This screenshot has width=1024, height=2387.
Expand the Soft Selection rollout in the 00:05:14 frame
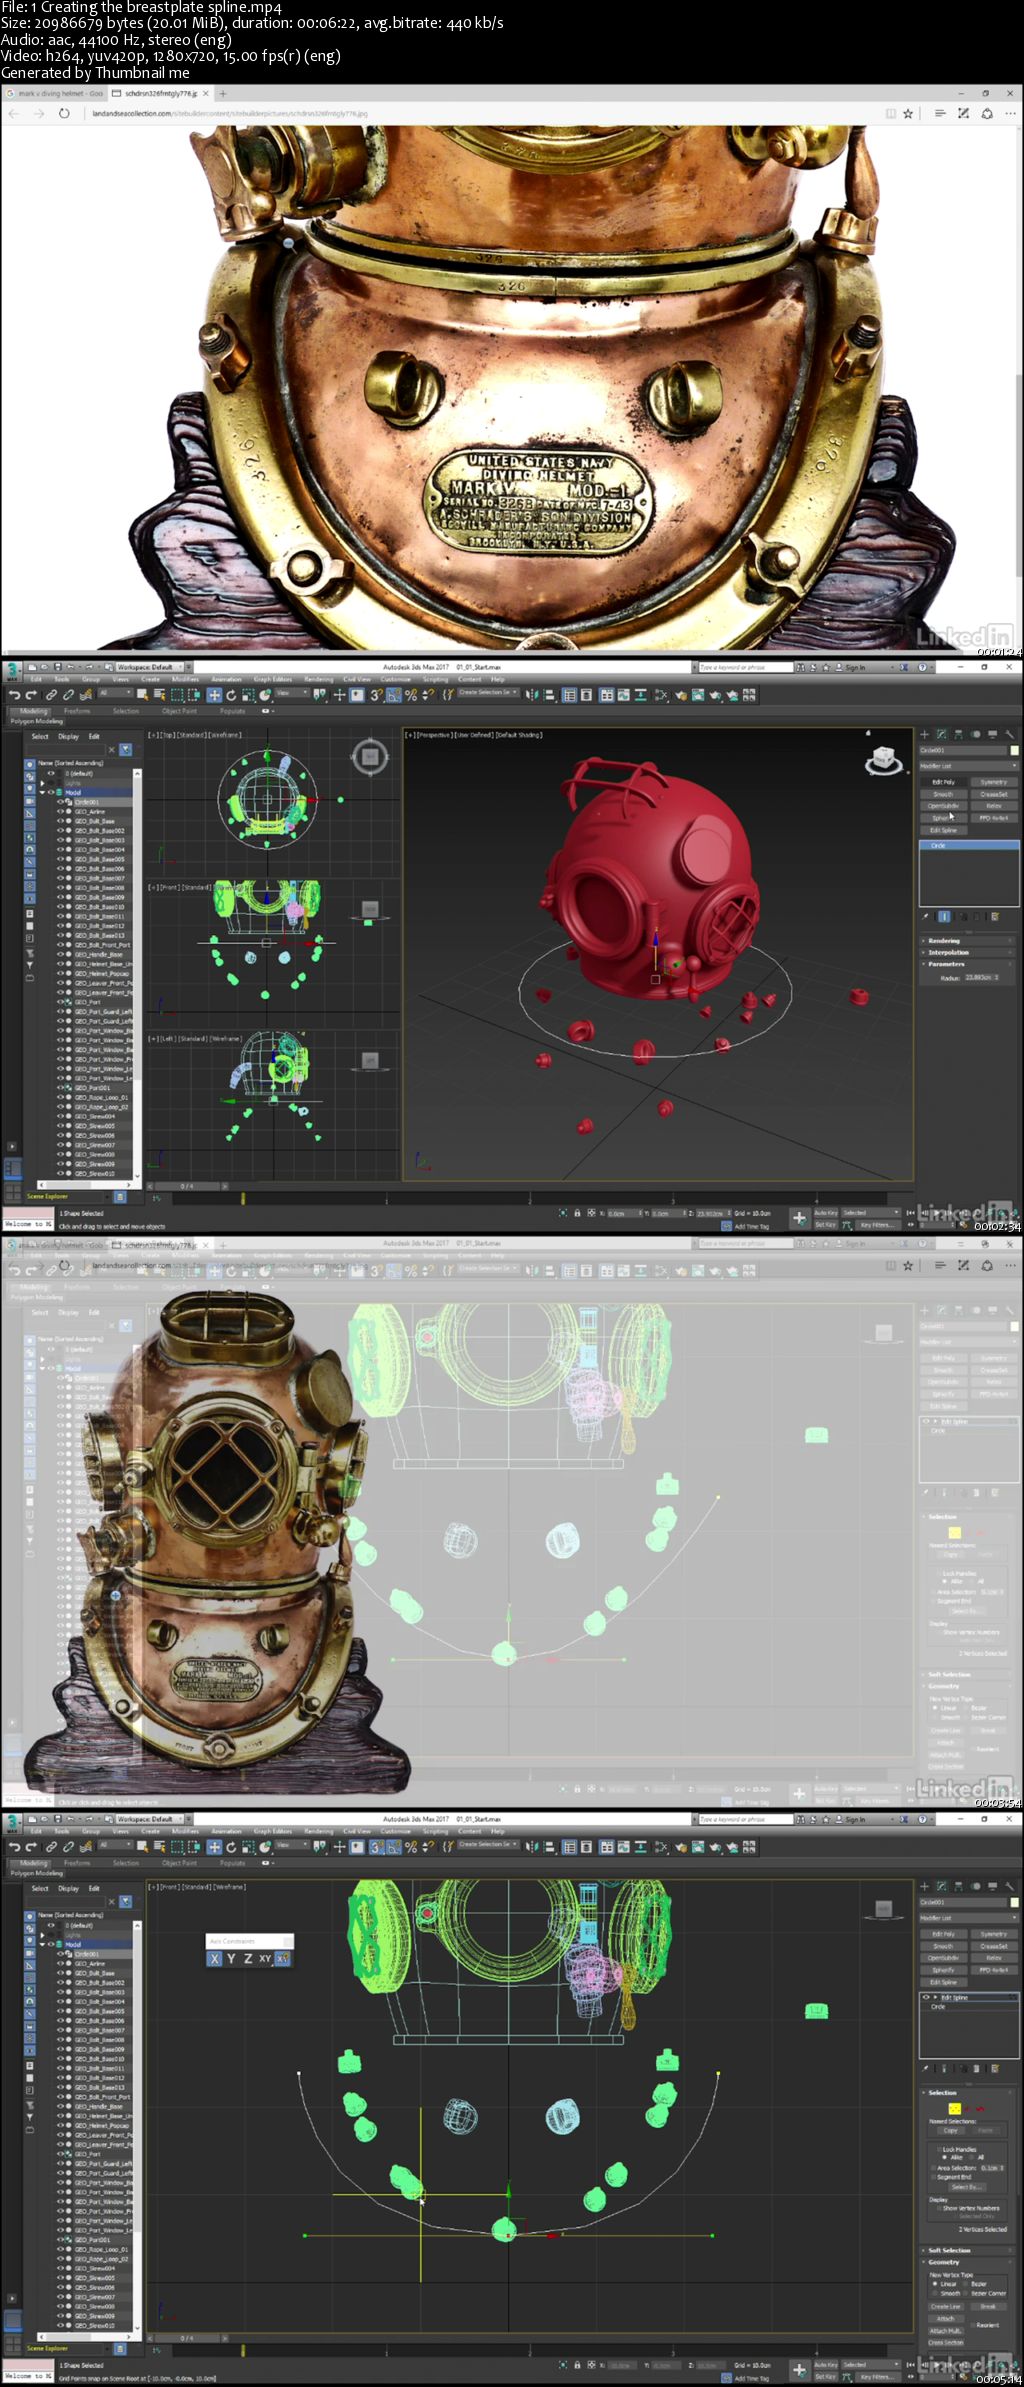coord(967,2250)
